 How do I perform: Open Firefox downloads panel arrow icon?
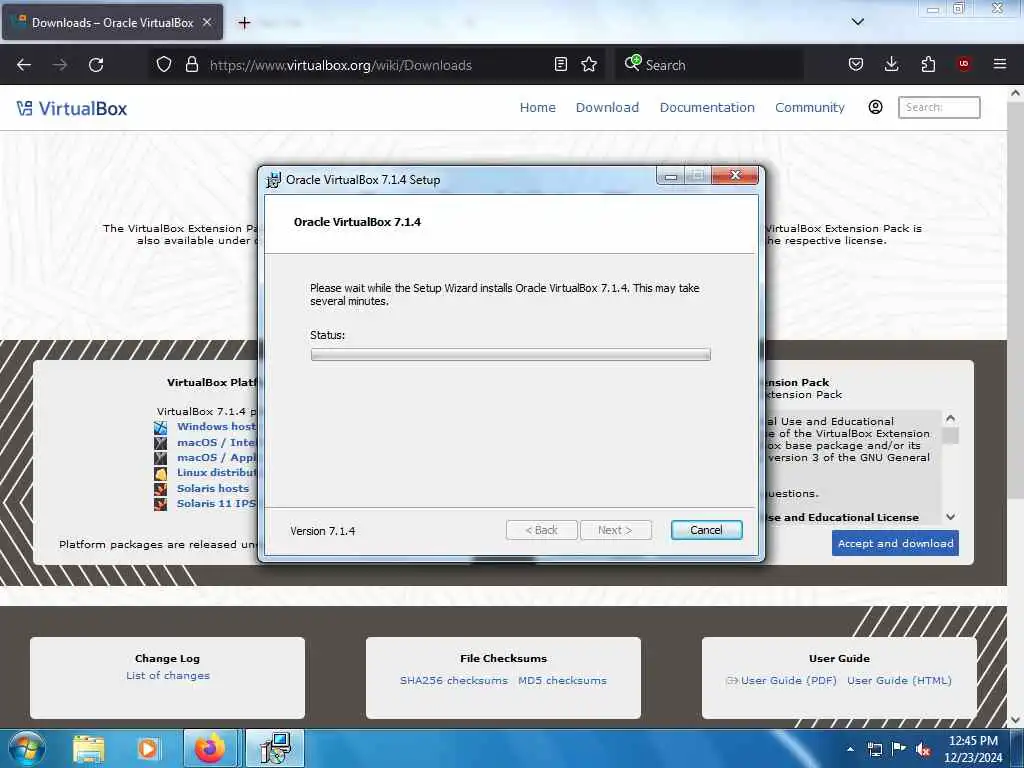click(891, 65)
